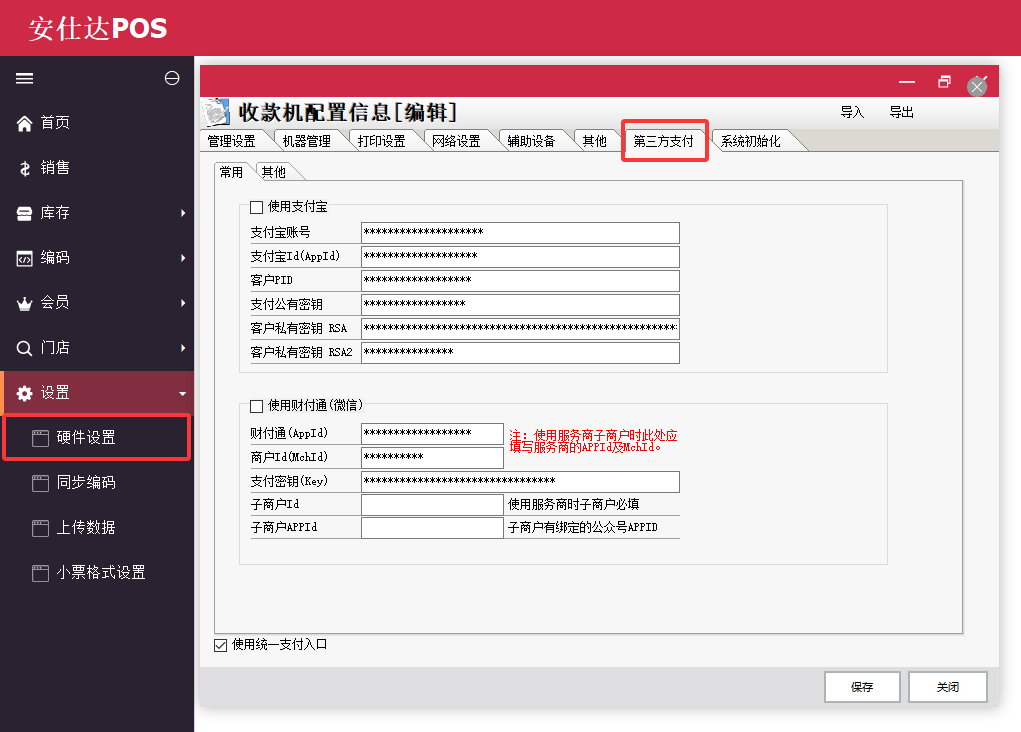Click the 支付公有密钥 input field
This screenshot has width=1021, height=732.
pos(520,305)
